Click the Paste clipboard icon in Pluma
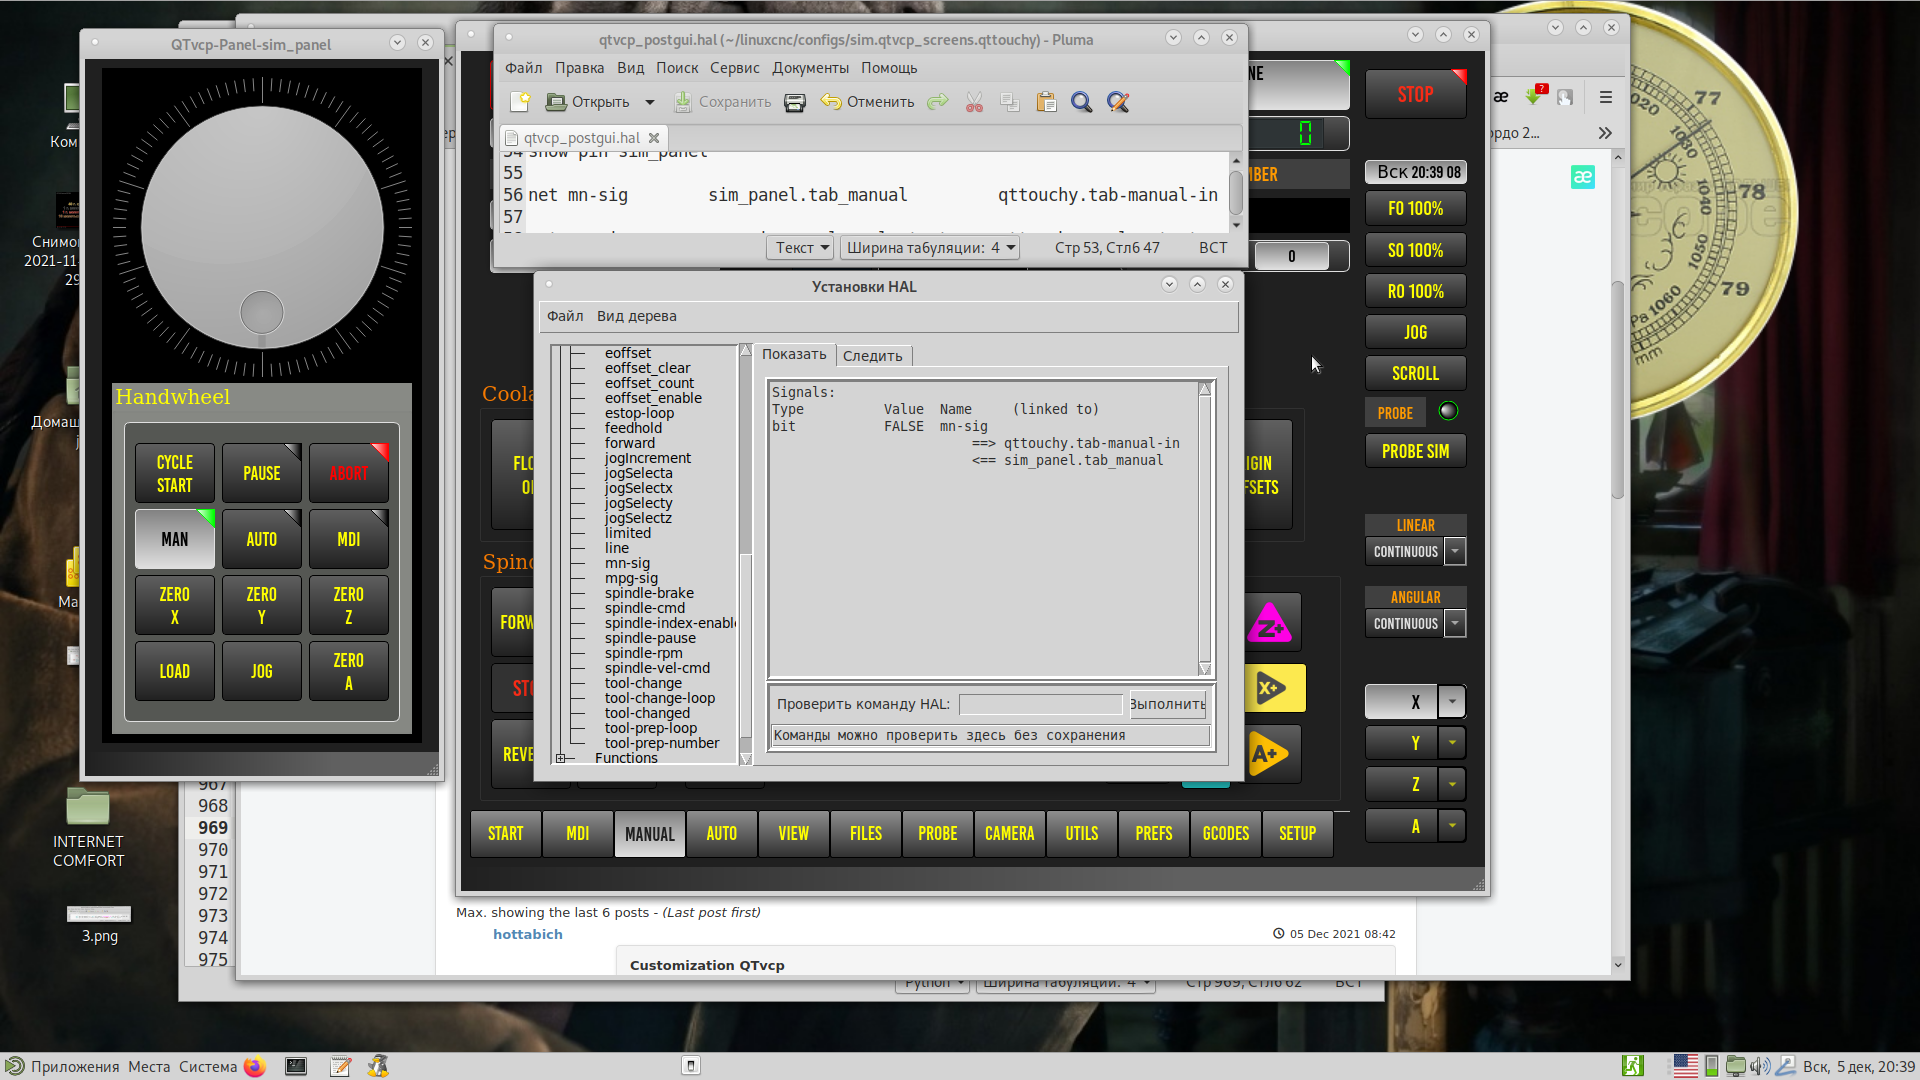The width and height of the screenshot is (1920, 1080). (x=1046, y=102)
